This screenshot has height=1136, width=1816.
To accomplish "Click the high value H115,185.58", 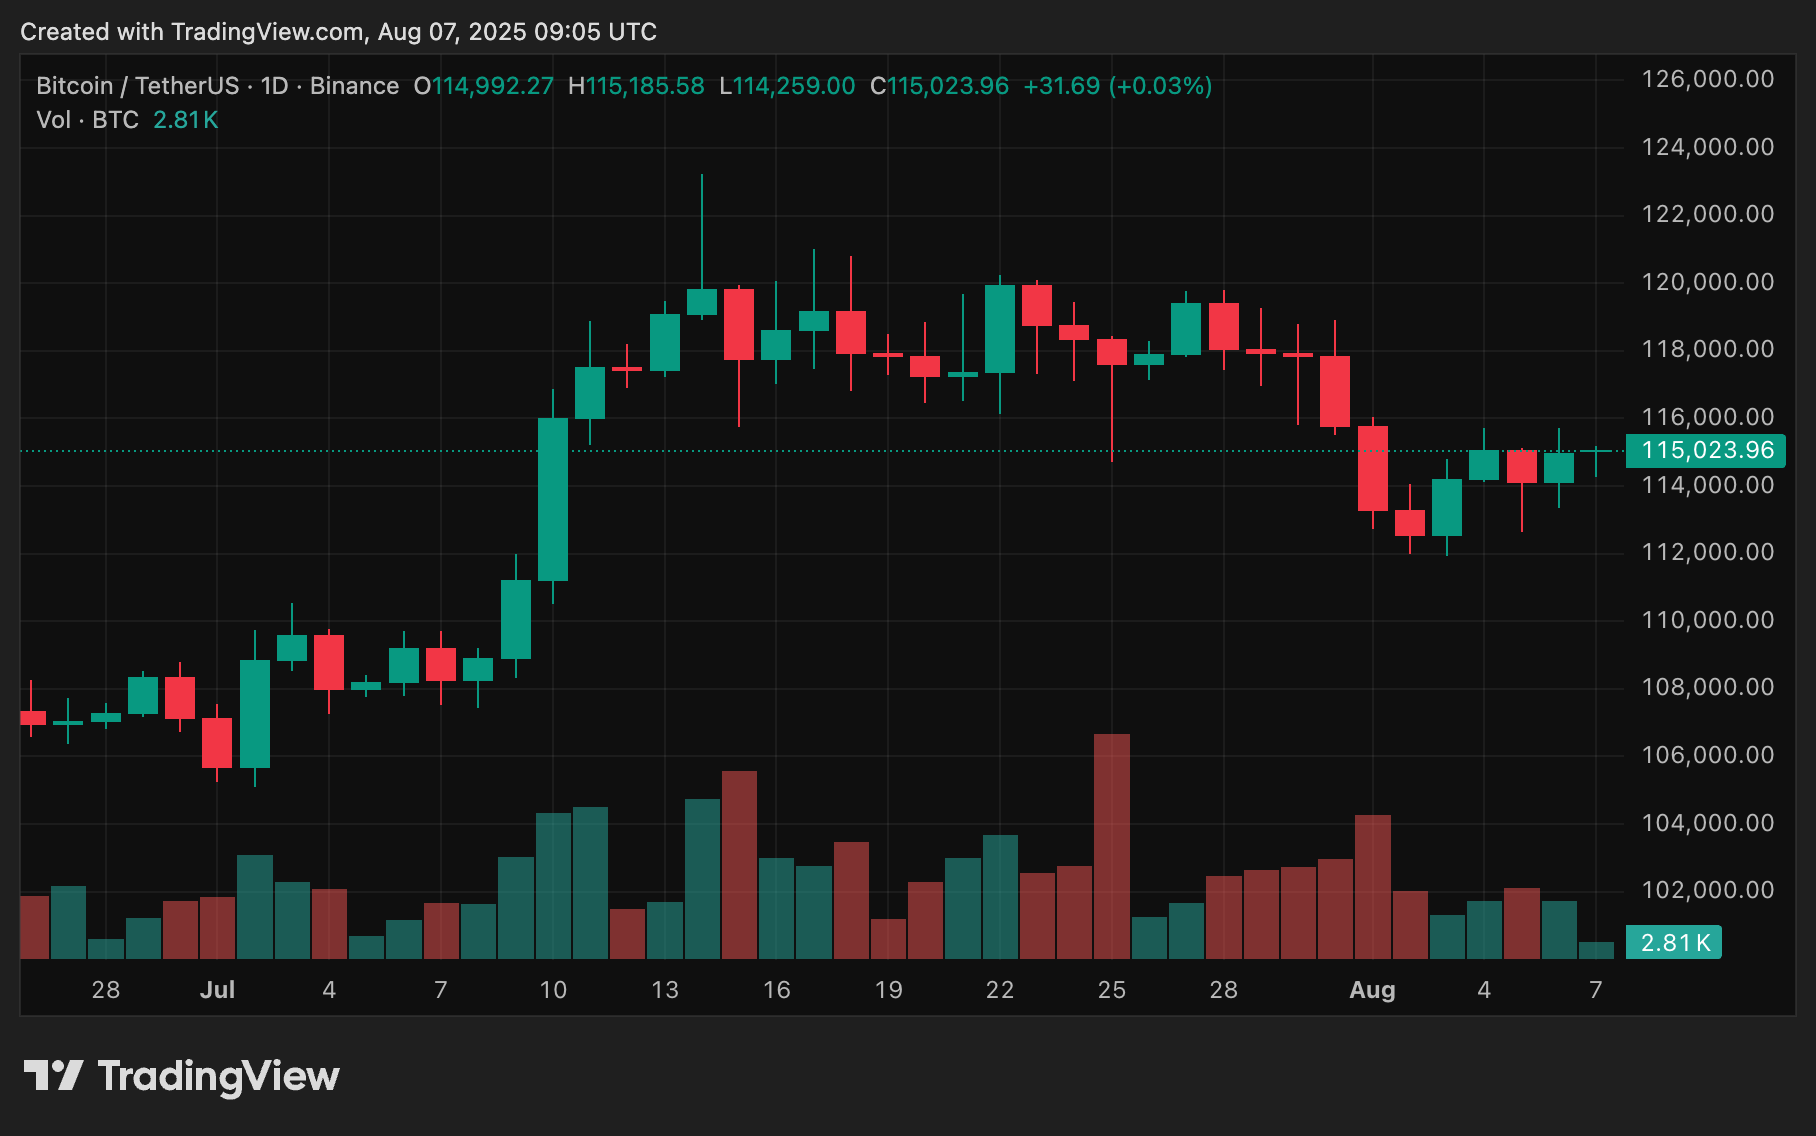I will [x=636, y=86].
